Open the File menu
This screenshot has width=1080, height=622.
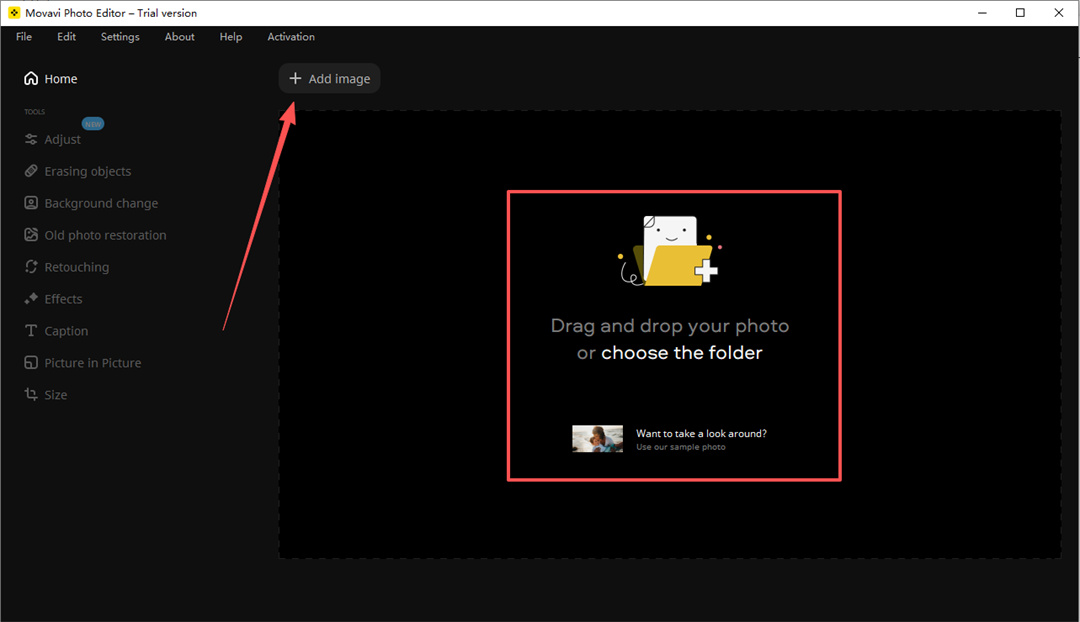click(x=24, y=37)
